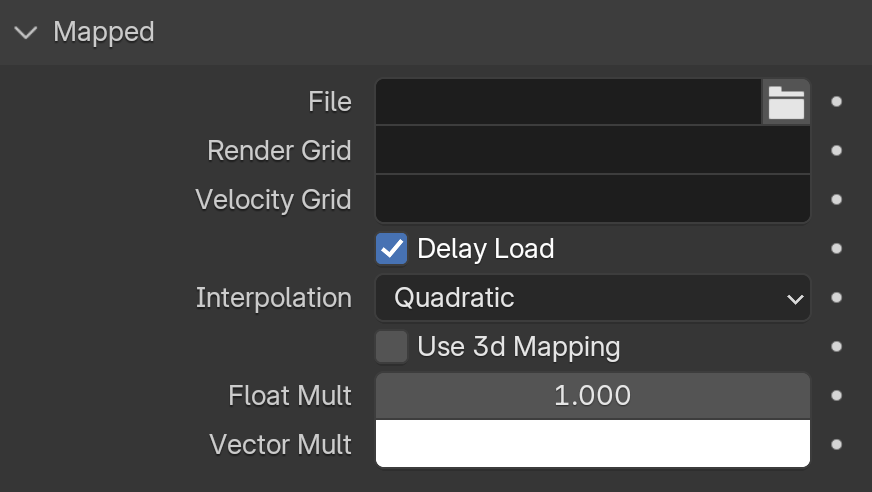The image size is (872, 492).
Task: Open the Interpolation Quadratic dropdown
Action: point(593,297)
